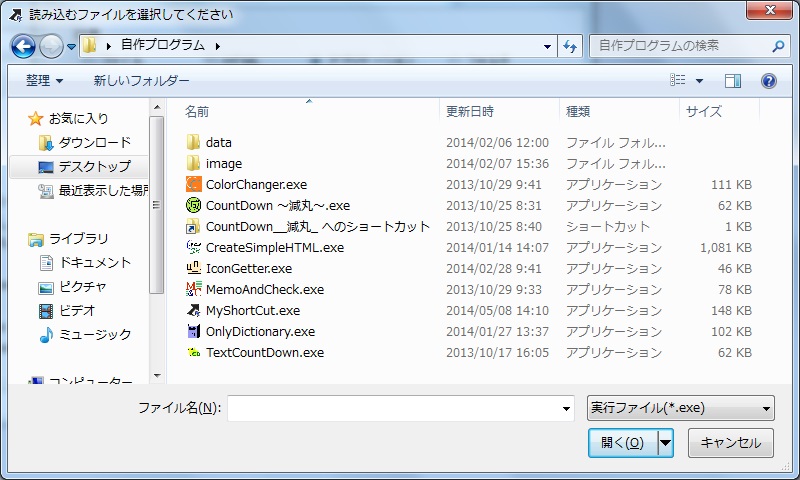
Task: Open the ファイル名 combo box dropdown
Action: tap(566, 408)
